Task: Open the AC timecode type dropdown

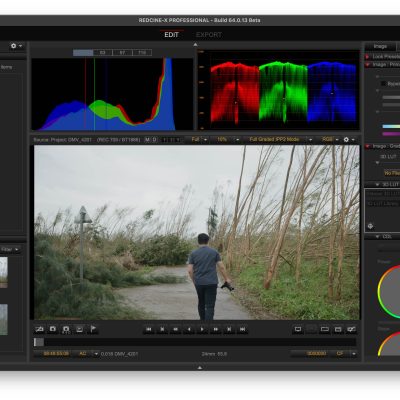Action: click(88, 354)
